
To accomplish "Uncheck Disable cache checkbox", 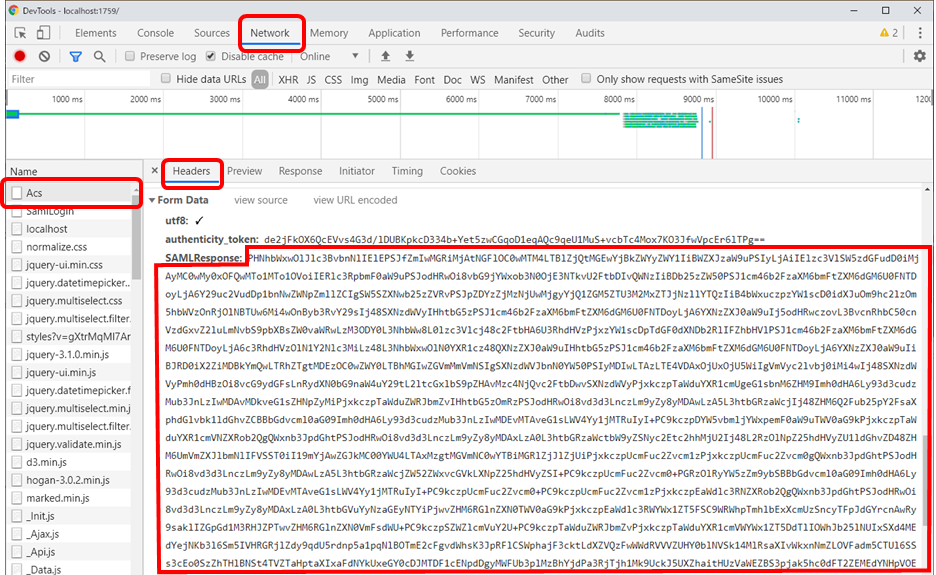I will pos(211,56).
